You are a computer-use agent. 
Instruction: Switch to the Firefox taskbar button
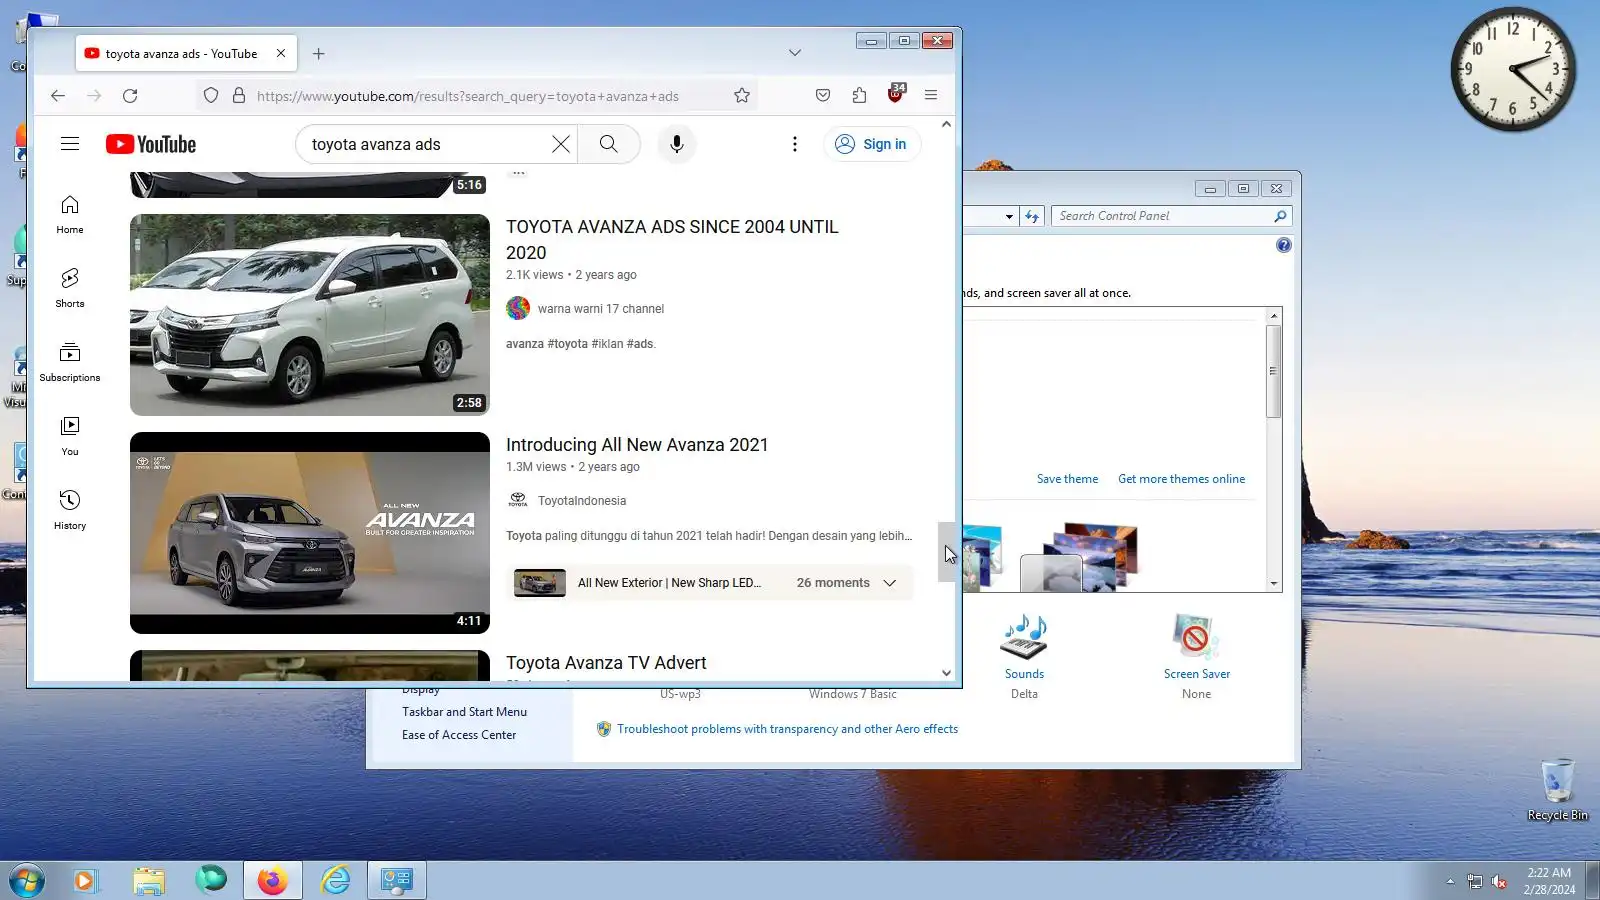[x=272, y=880]
